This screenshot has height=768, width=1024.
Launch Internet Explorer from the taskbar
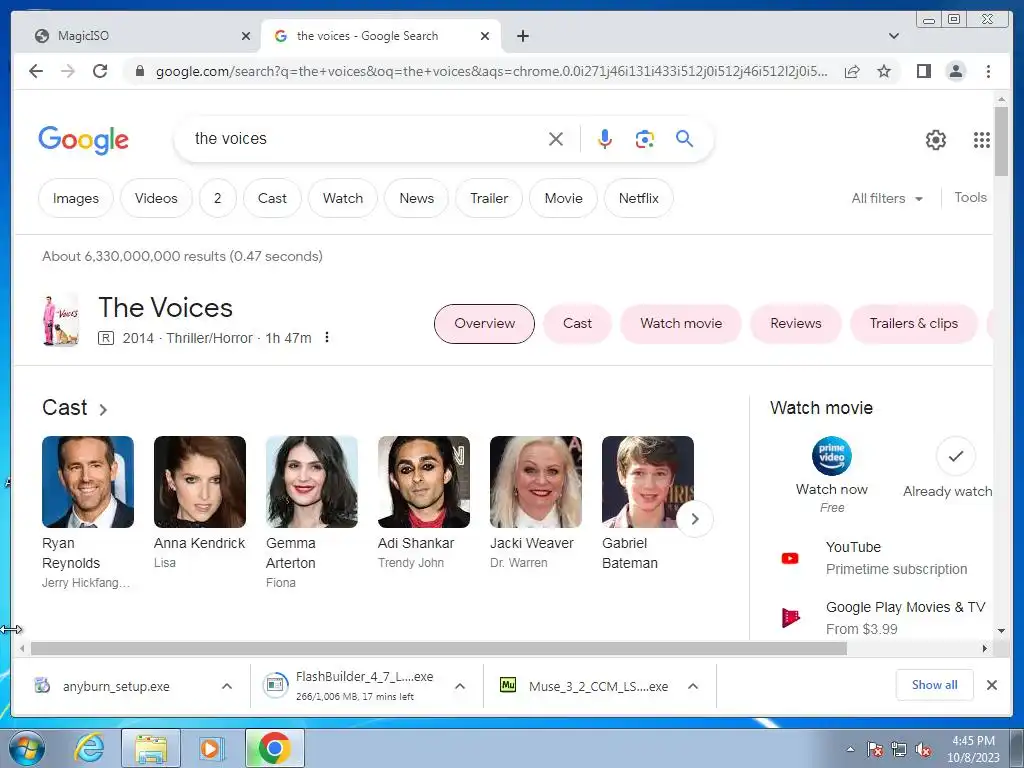[88, 748]
